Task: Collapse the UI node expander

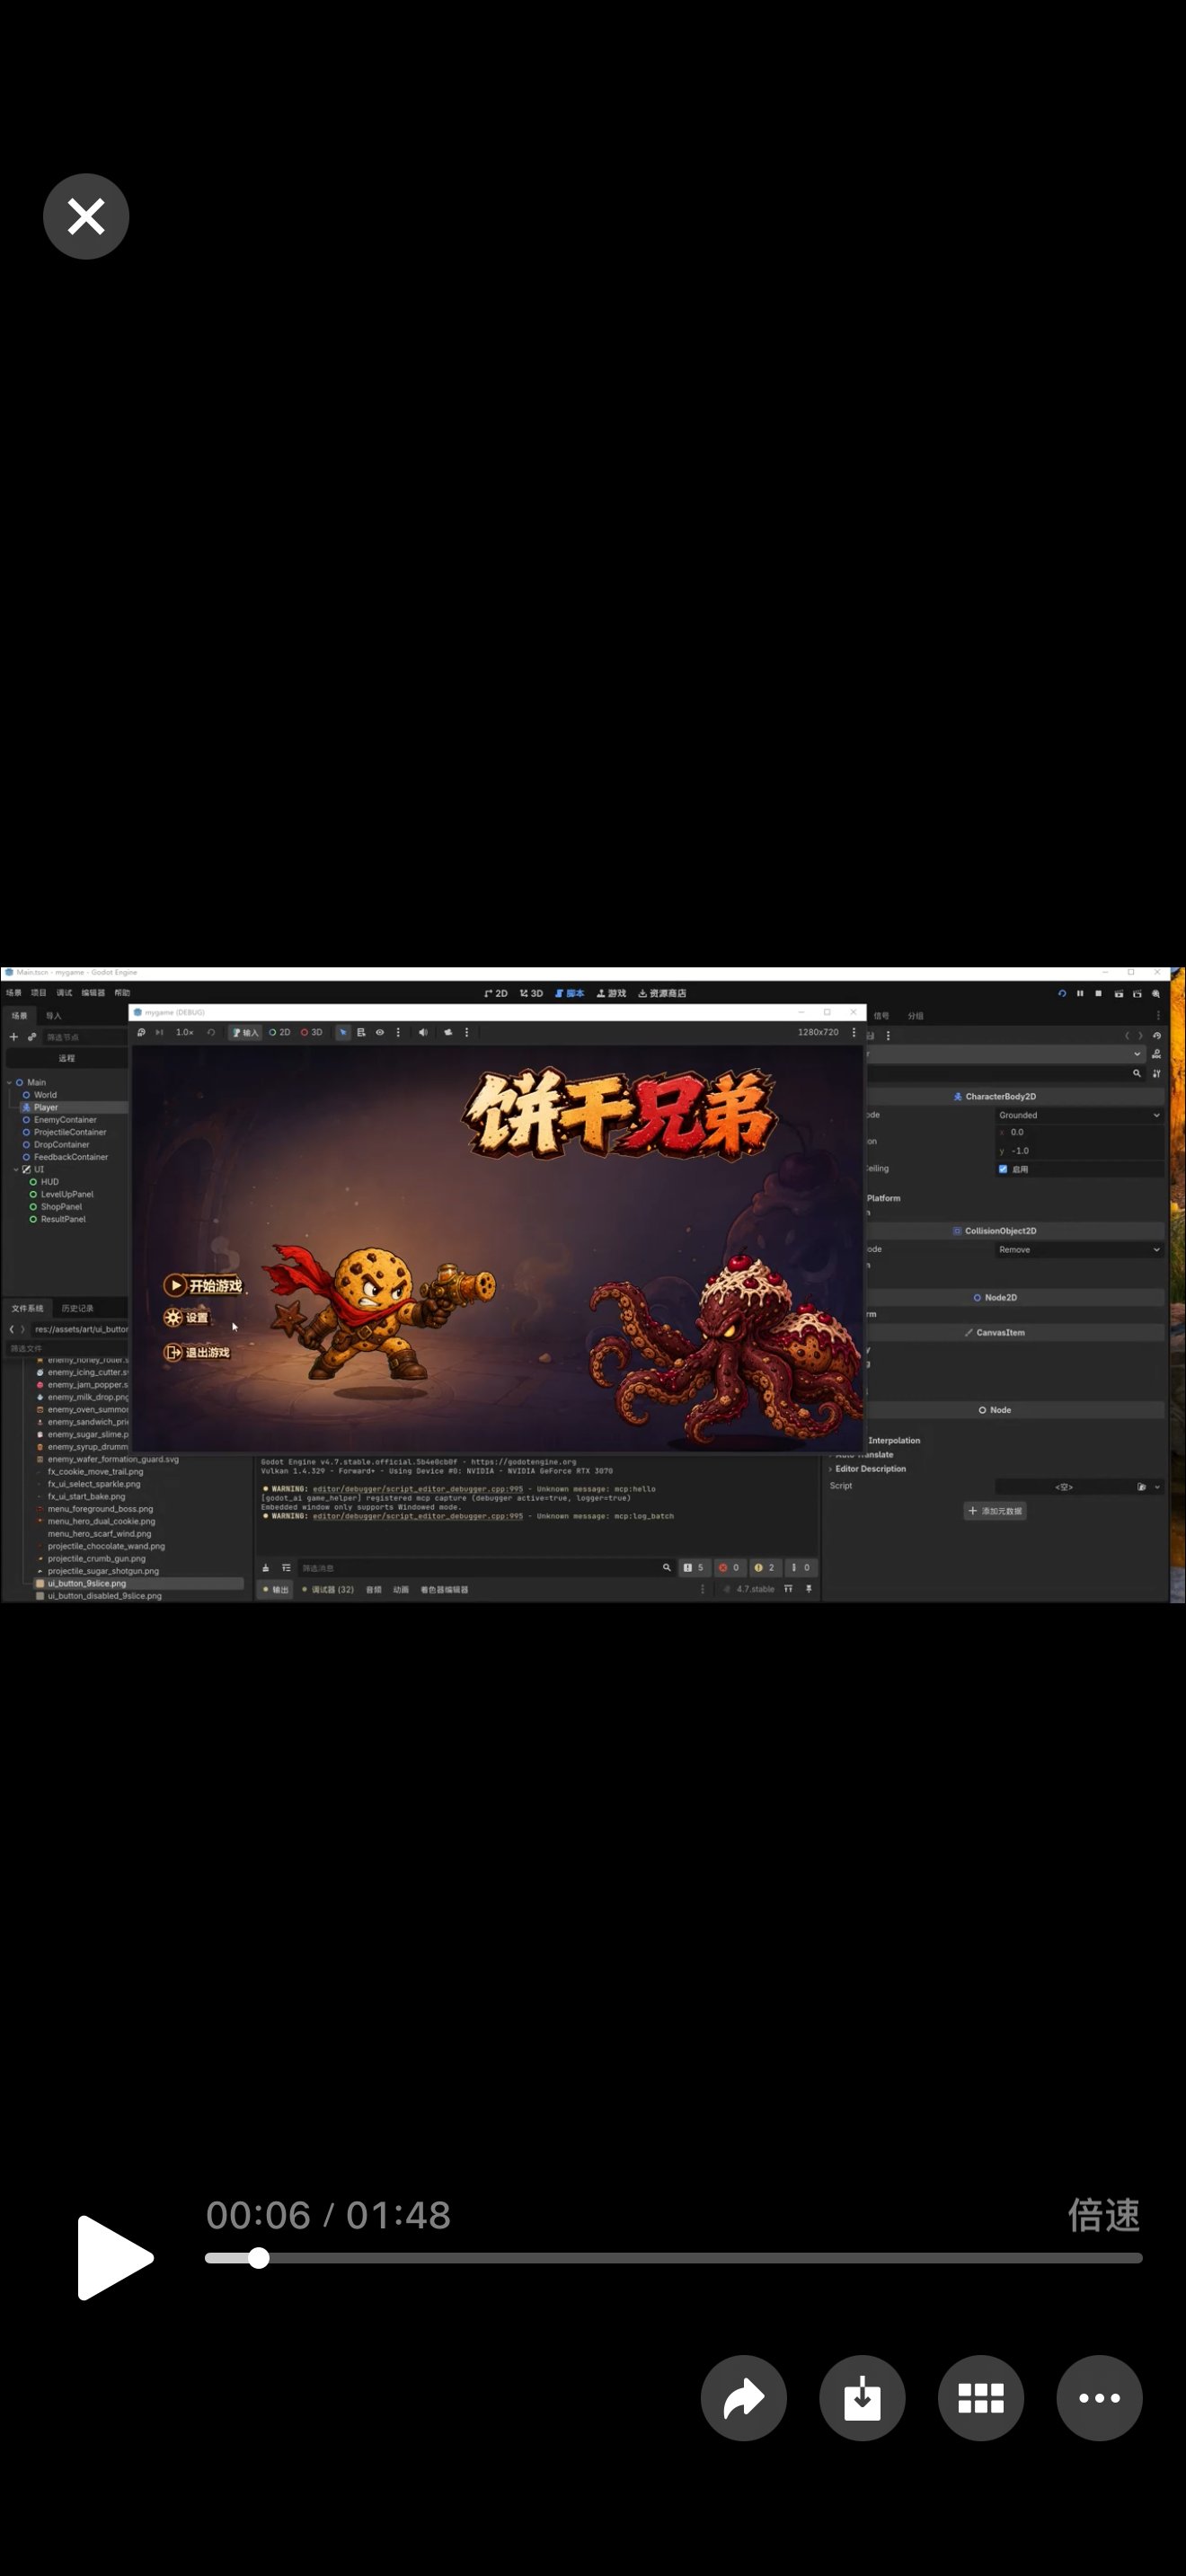Action: click(16, 1169)
